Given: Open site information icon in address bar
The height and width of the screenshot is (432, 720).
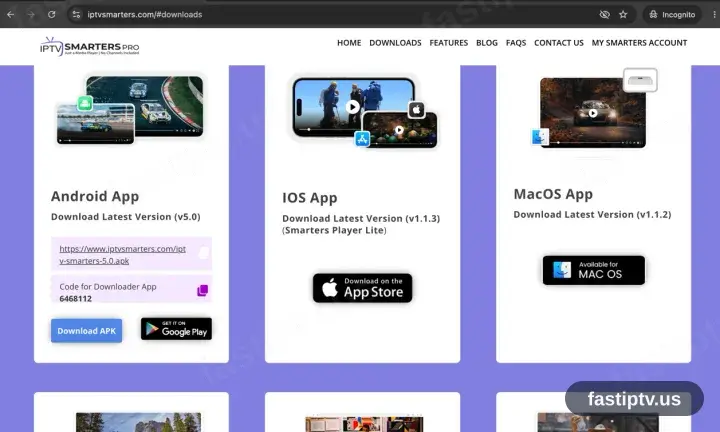Looking at the screenshot, I should click(x=76, y=15).
